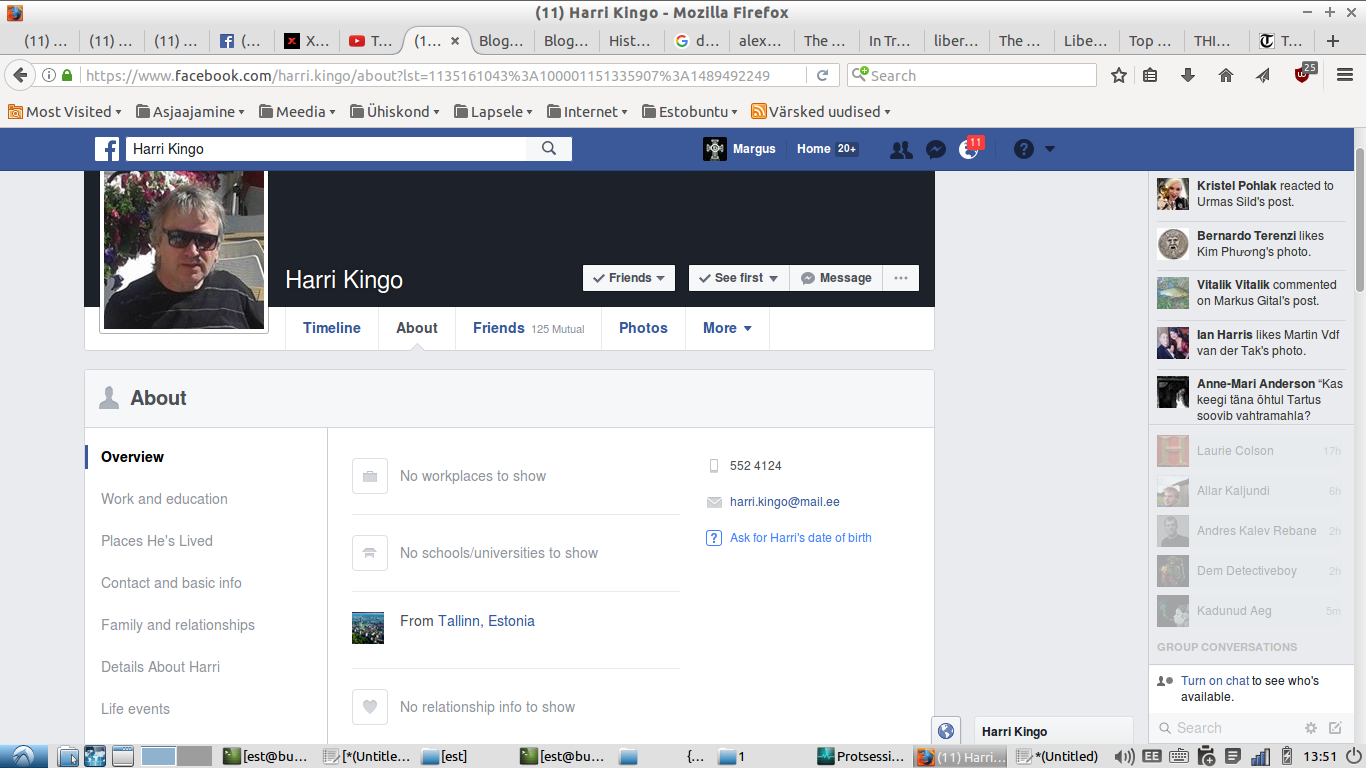
Task: Bookmark this page with the star icon
Action: click(1119, 75)
